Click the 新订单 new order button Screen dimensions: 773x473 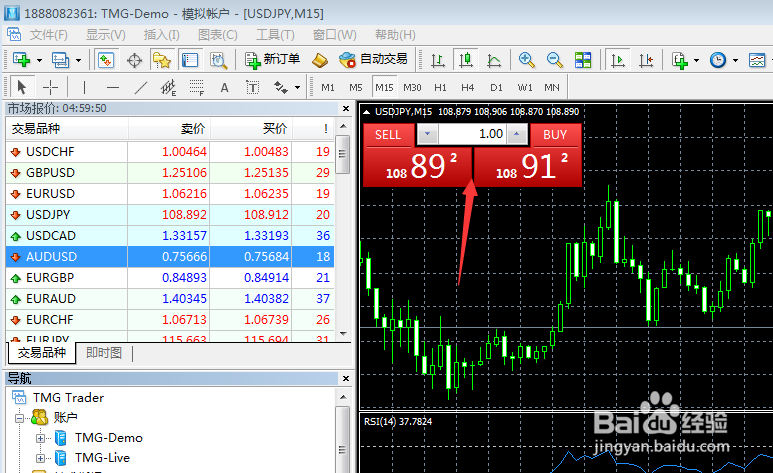point(272,60)
